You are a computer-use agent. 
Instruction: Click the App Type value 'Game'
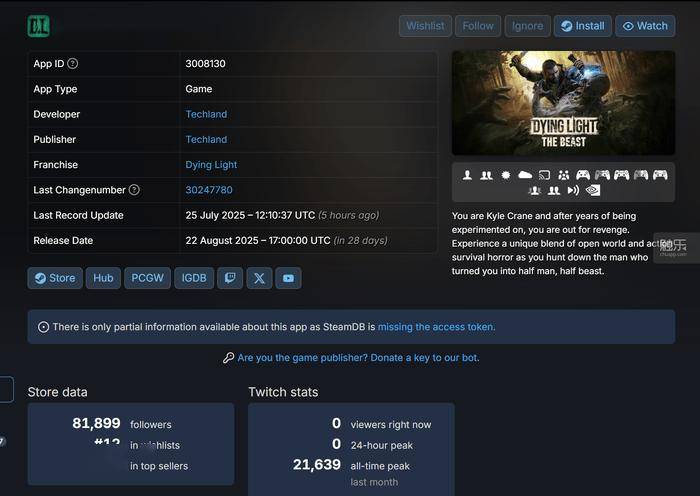199,89
